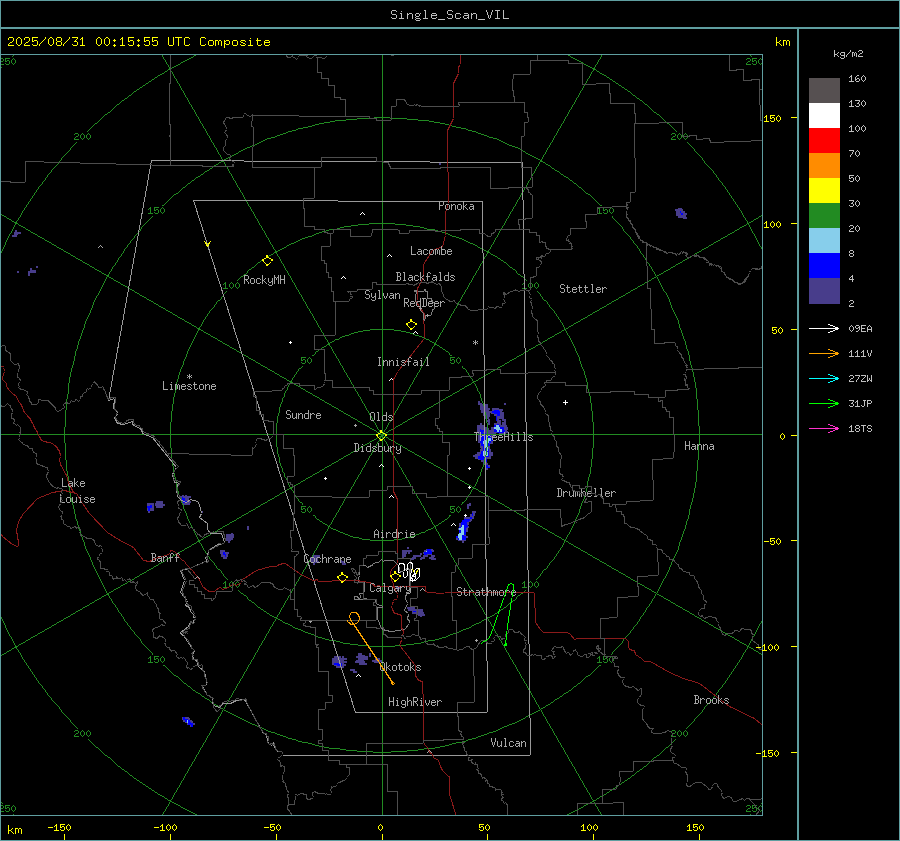The image size is (900, 841).
Task: Click the yellow diamond marker near RockyMH
Action: [x=267, y=261]
